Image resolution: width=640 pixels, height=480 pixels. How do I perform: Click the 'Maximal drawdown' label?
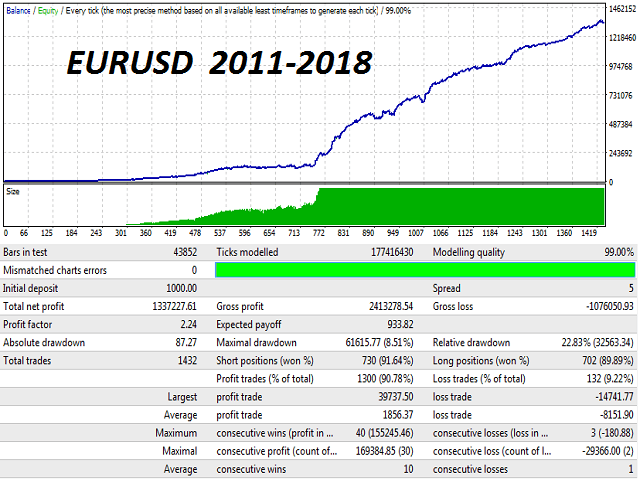(257, 342)
